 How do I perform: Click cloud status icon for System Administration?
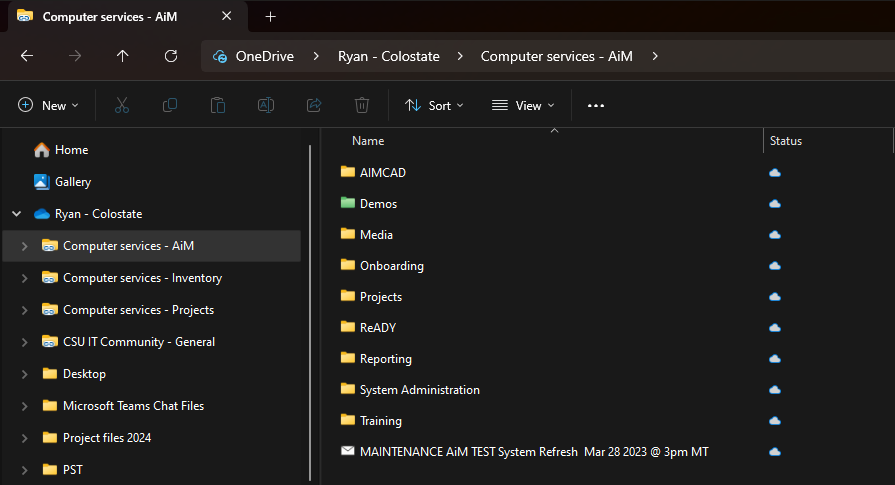click(775, 390)
